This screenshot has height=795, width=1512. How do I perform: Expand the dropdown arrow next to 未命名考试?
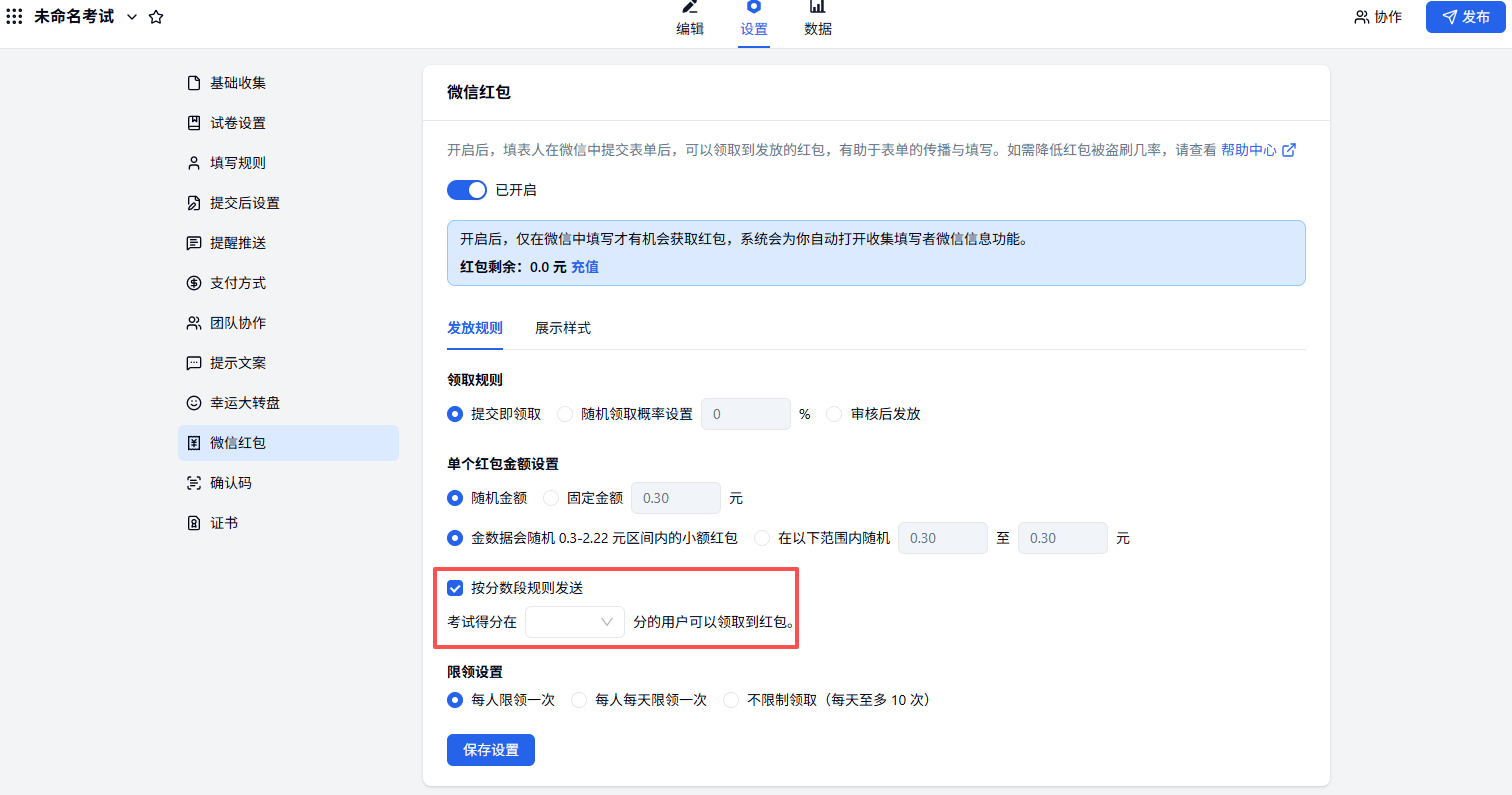pos(132,17)
